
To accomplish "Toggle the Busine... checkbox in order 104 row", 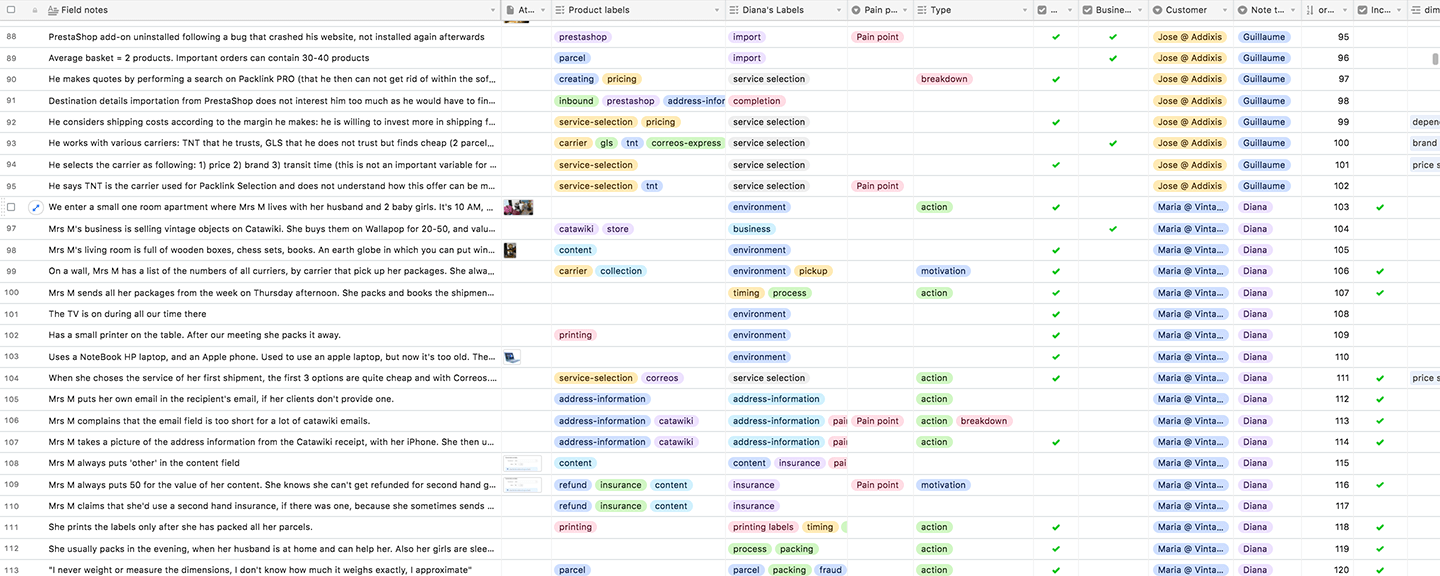I will [x=1113, y=229].
